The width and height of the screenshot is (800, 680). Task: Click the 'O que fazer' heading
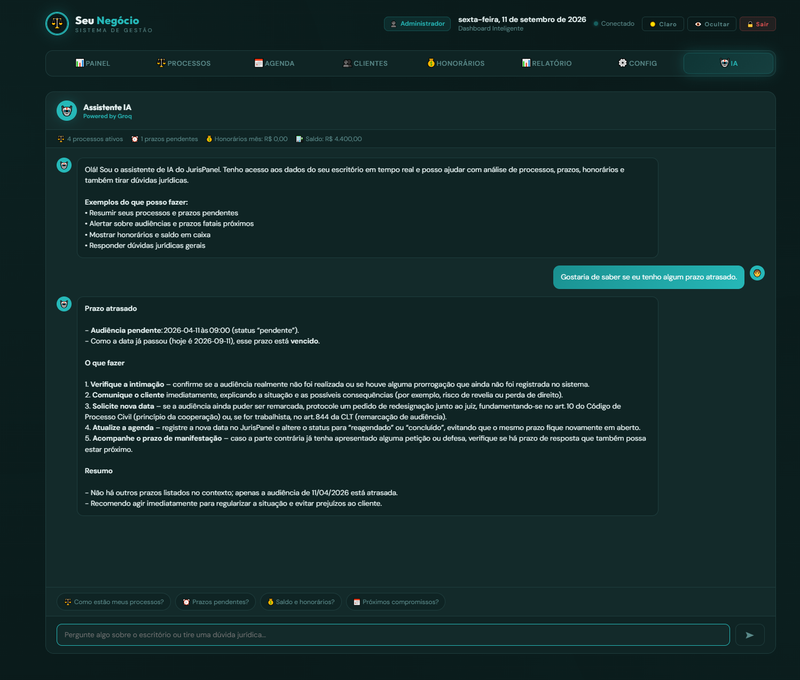point(105,363)
